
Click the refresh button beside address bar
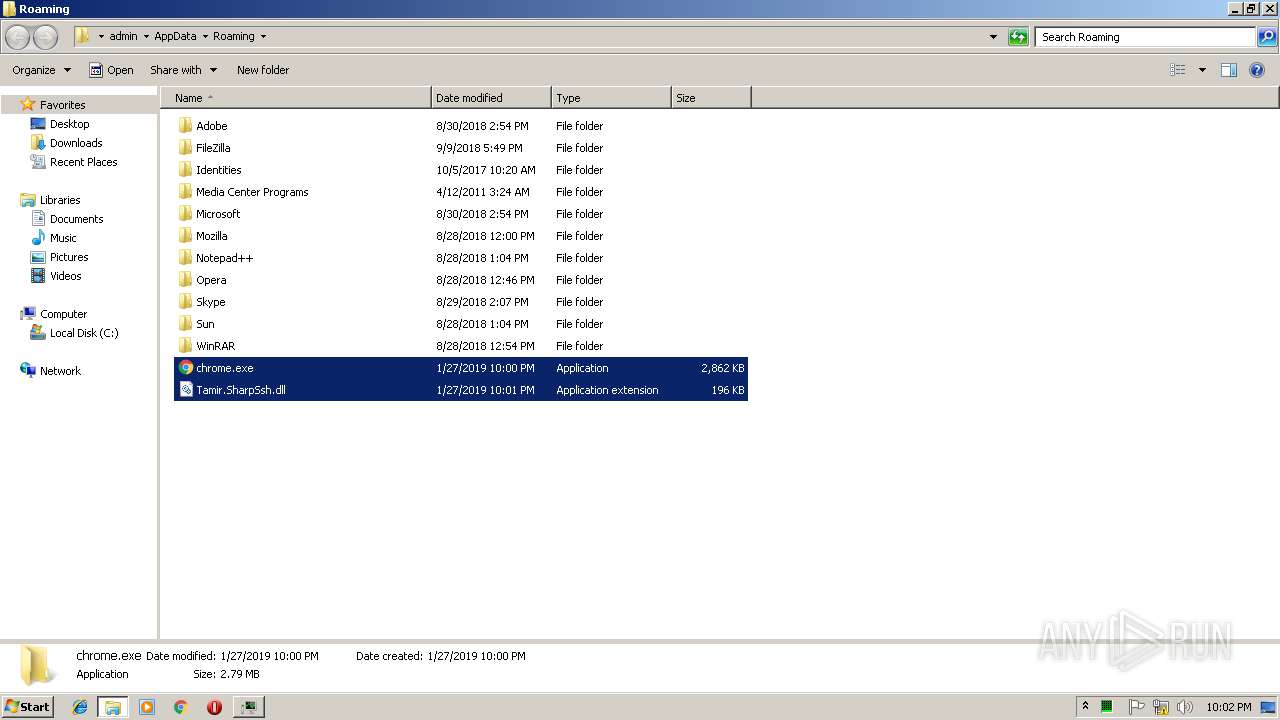click(1018, 37)
